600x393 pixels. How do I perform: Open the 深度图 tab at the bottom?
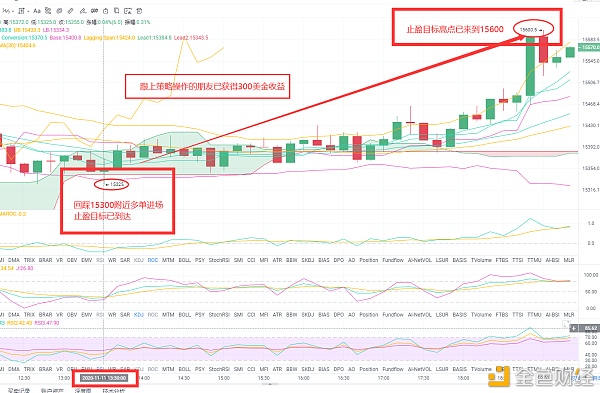tap(83, 391)
